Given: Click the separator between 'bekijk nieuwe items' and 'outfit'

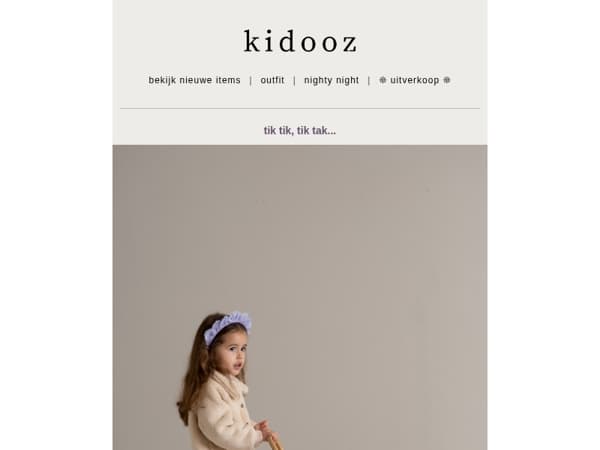Looking at the screenshot, I should point(251,80).
